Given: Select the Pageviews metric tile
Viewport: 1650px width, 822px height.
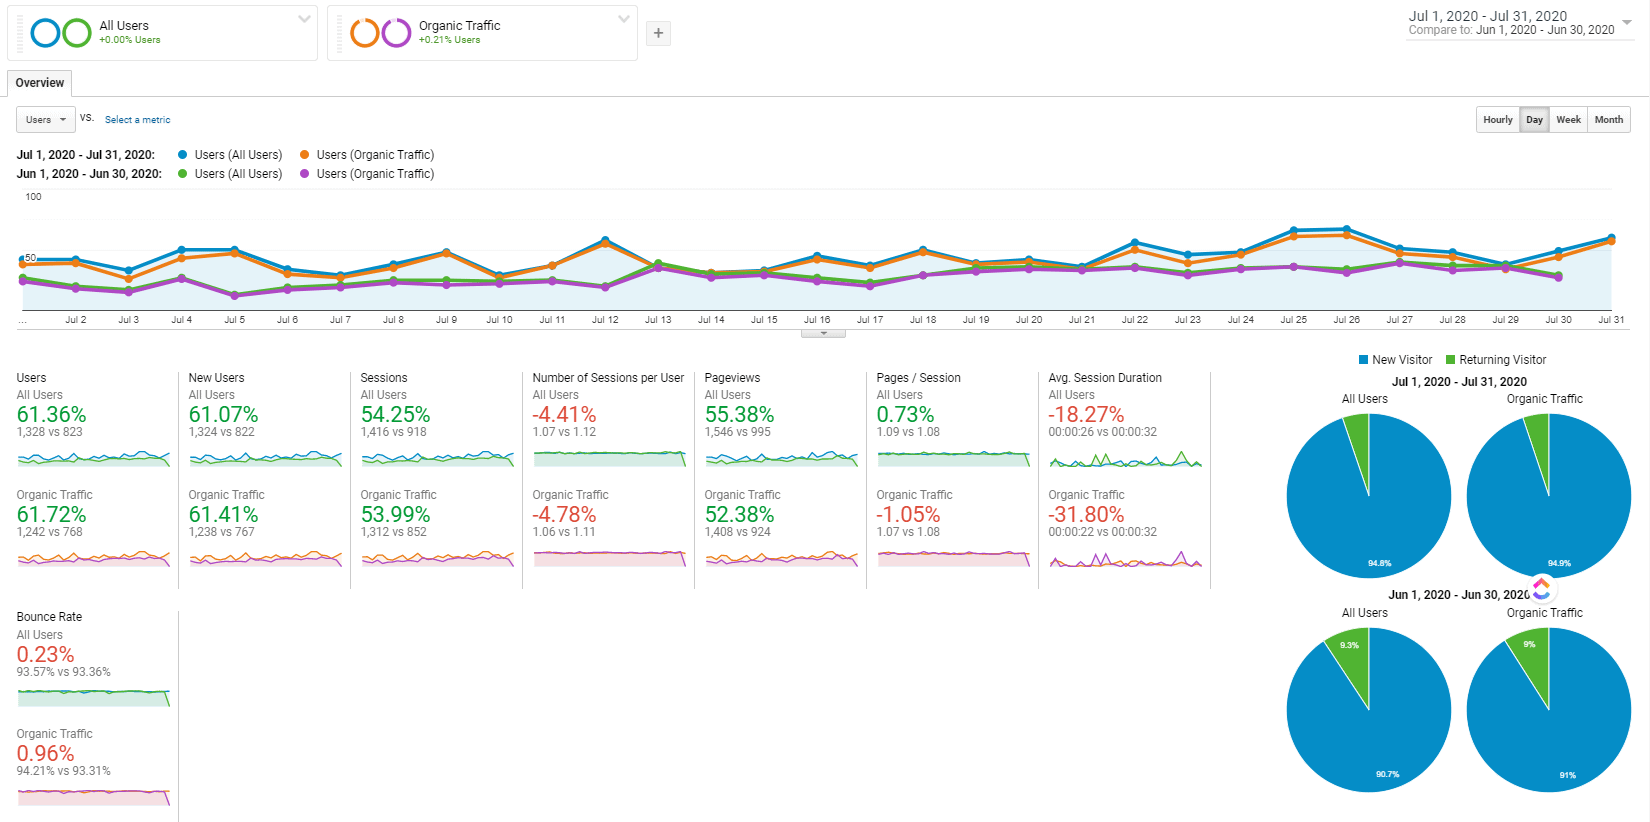Looking at the screenshot, I should 781,479.
